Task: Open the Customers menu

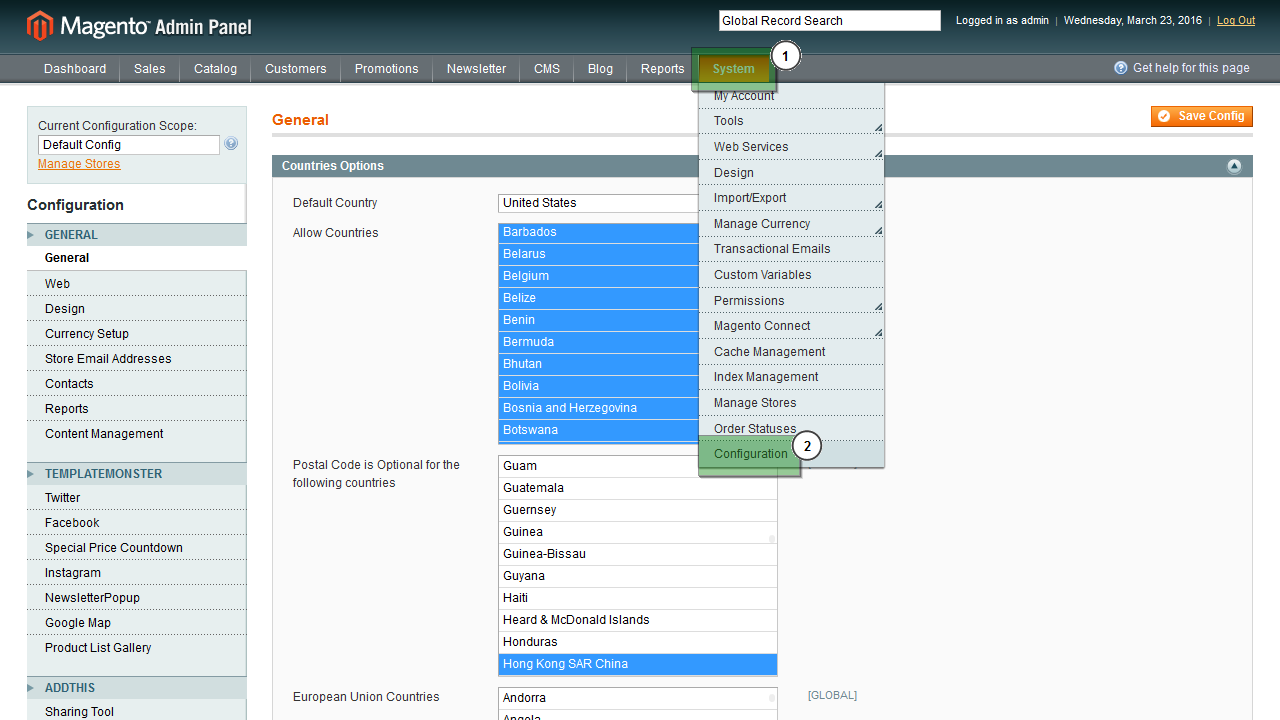Action: point(296,69)
